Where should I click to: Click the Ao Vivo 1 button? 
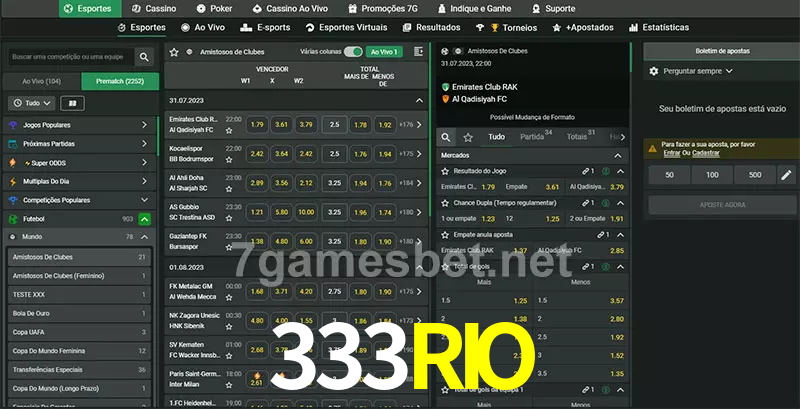(384, 52)
